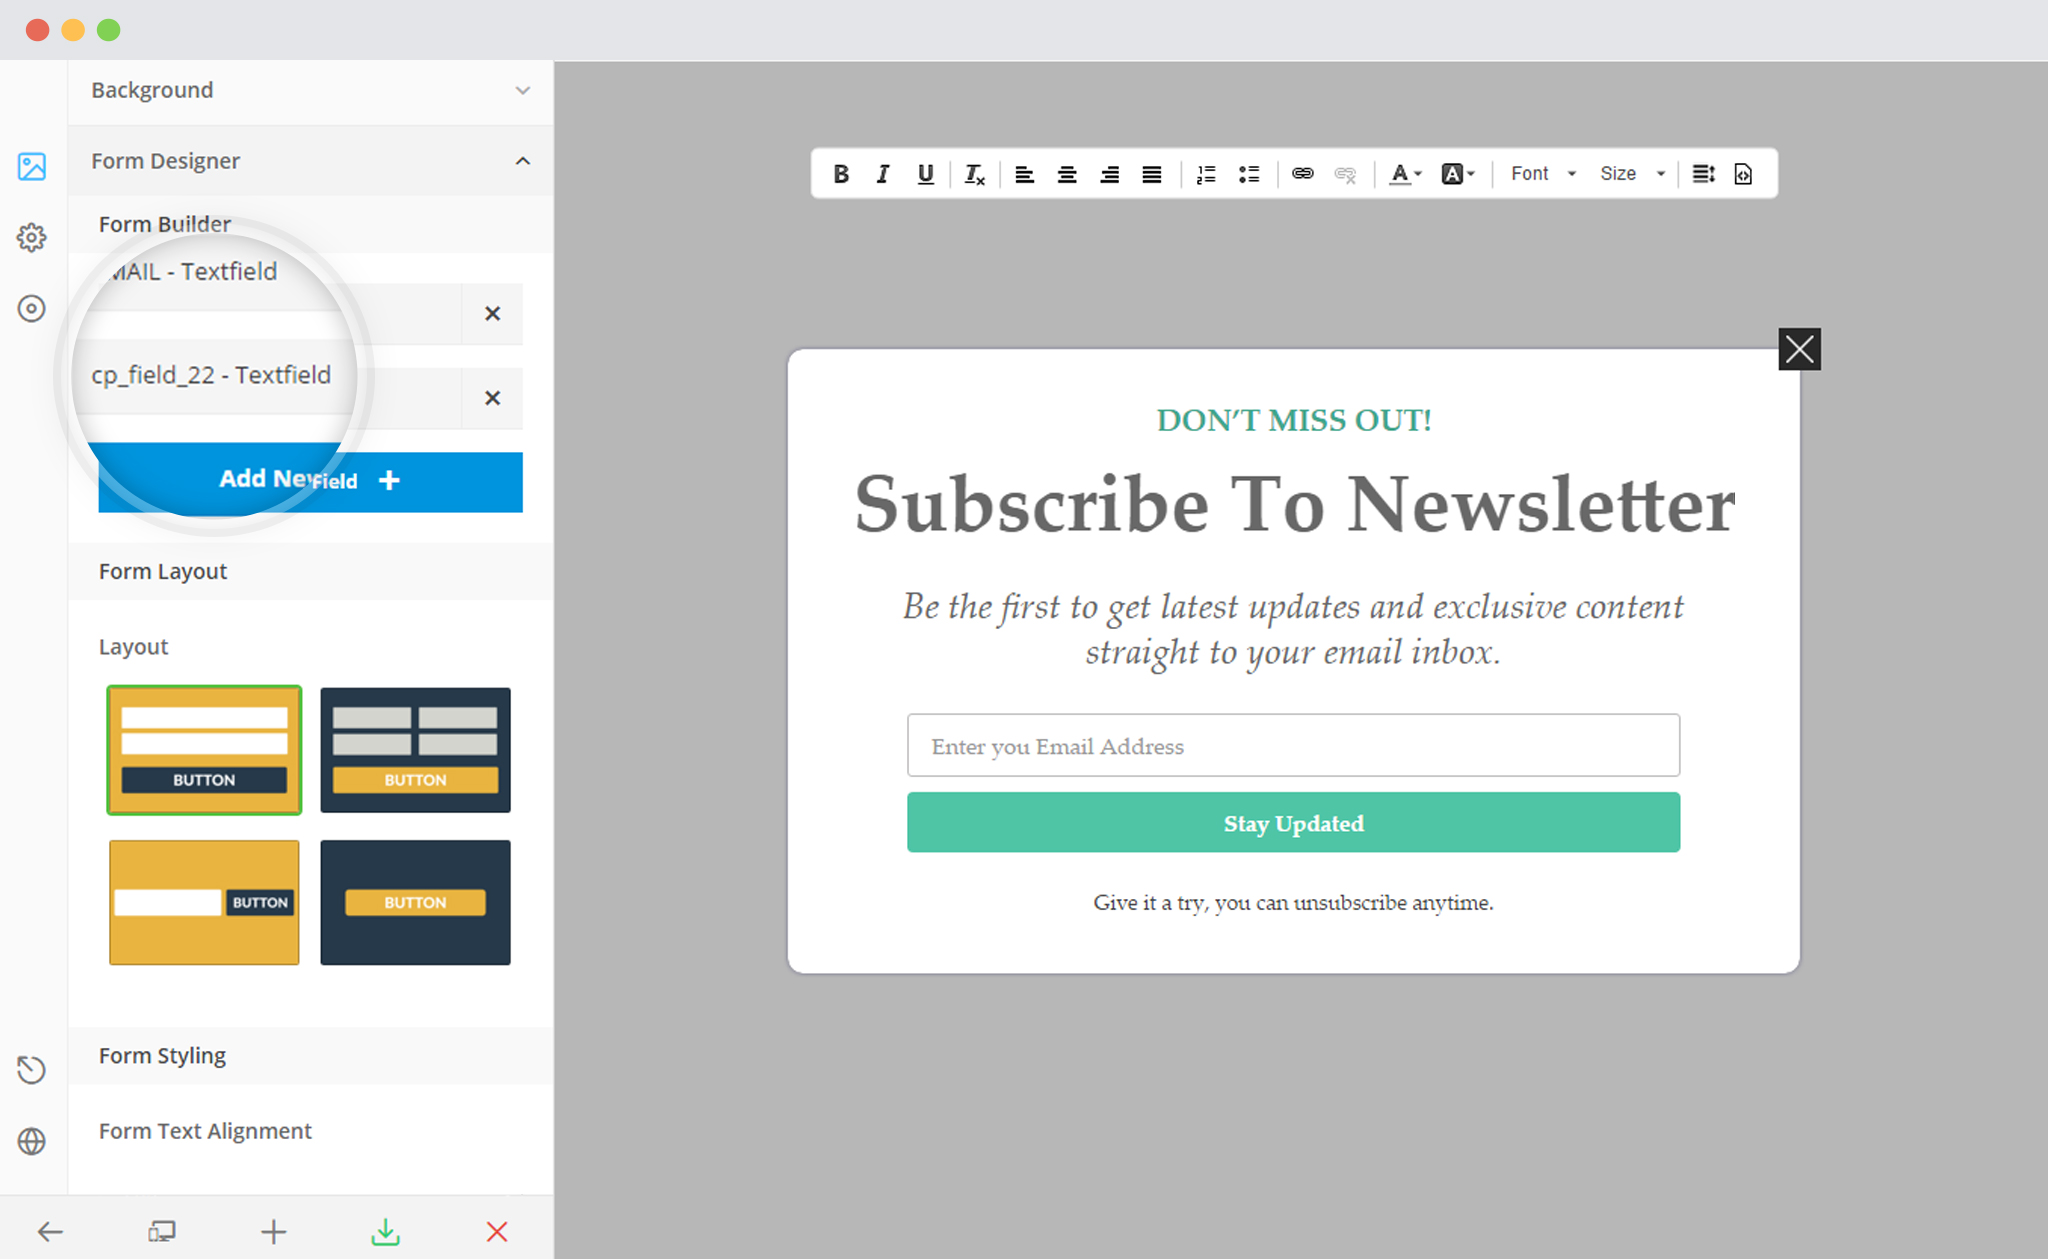Screen dimensions: 2048x1259
Task: Click the Stay Updated button
Action: coord(1293,822)
